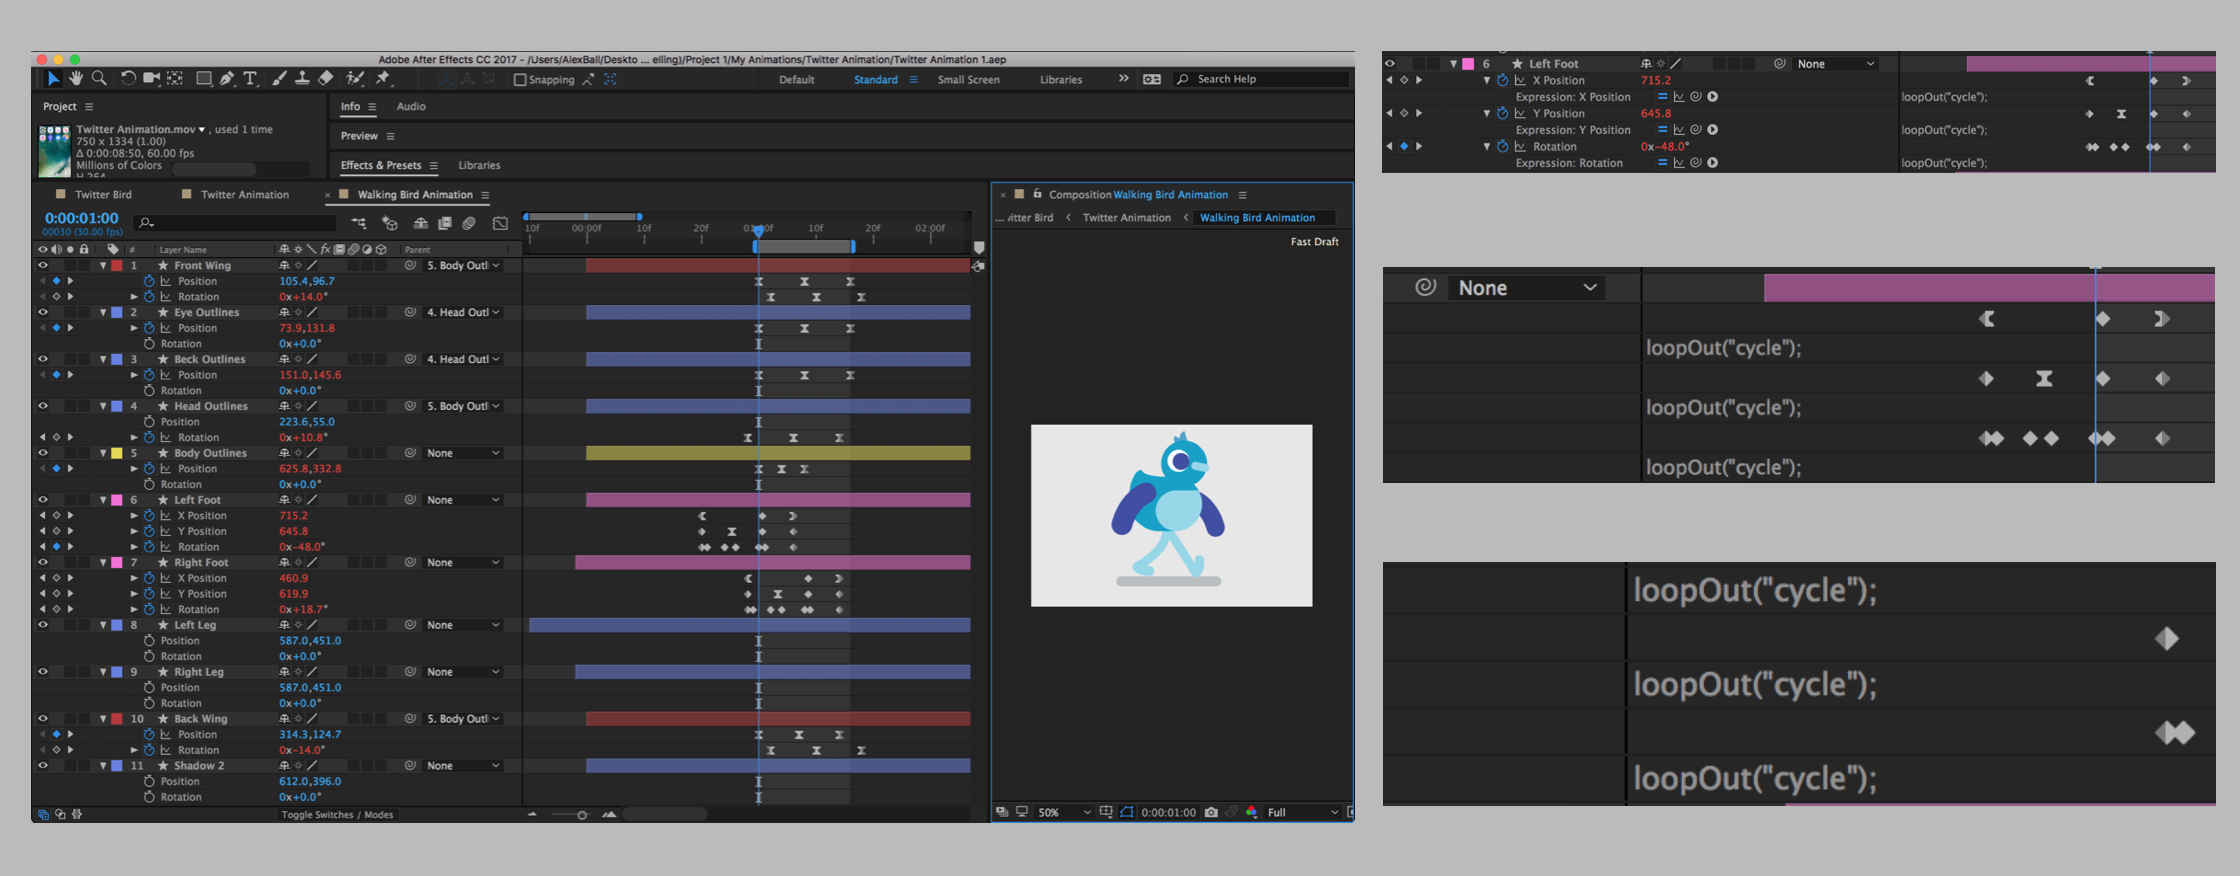
Task: Open the Libraries tab beside Effects & Presets
Action: click(x=479, y=166)
